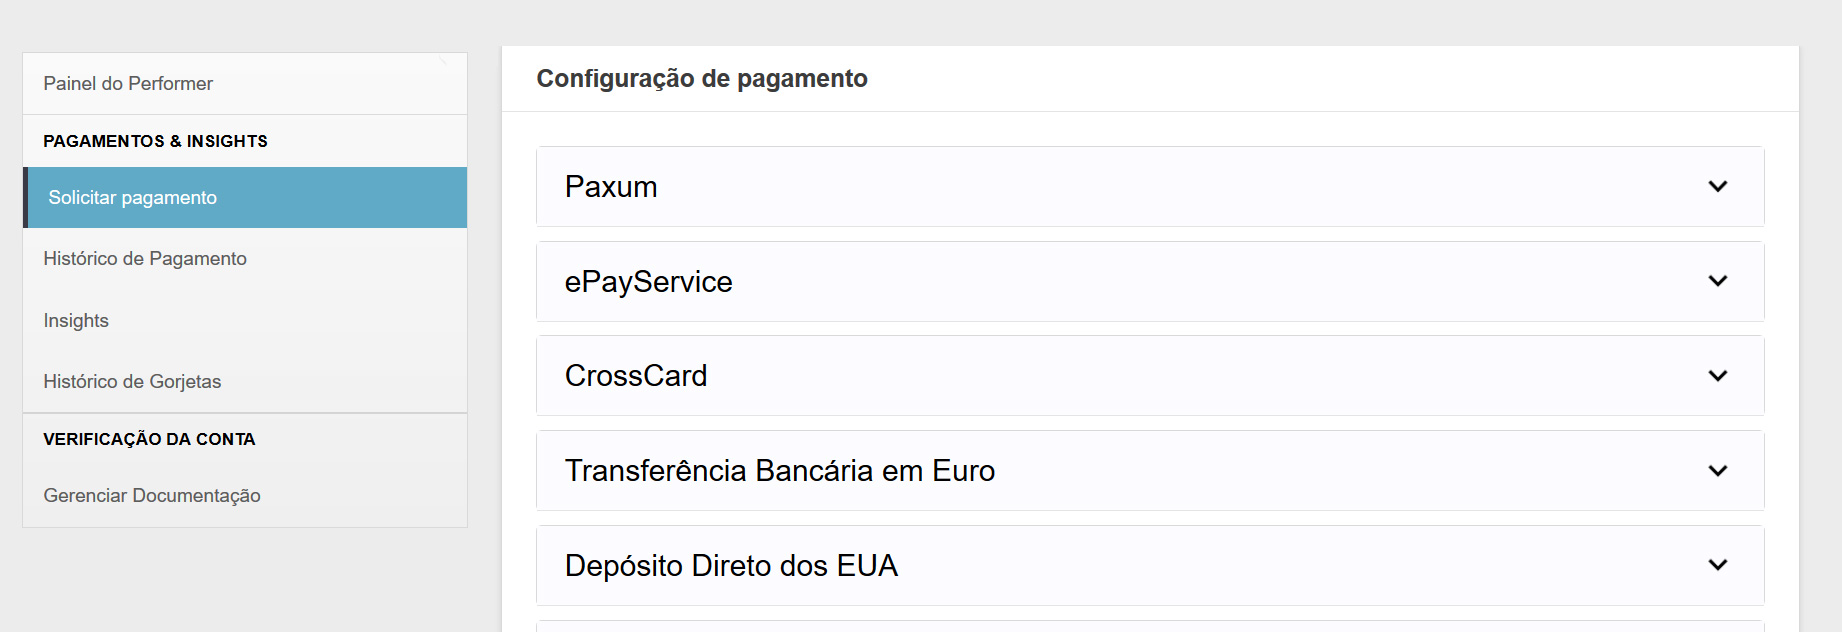Open the Depósito Direto dos EUA label
The width and height of the screenshot is (1842, 632).
click(x=731, y=566)
